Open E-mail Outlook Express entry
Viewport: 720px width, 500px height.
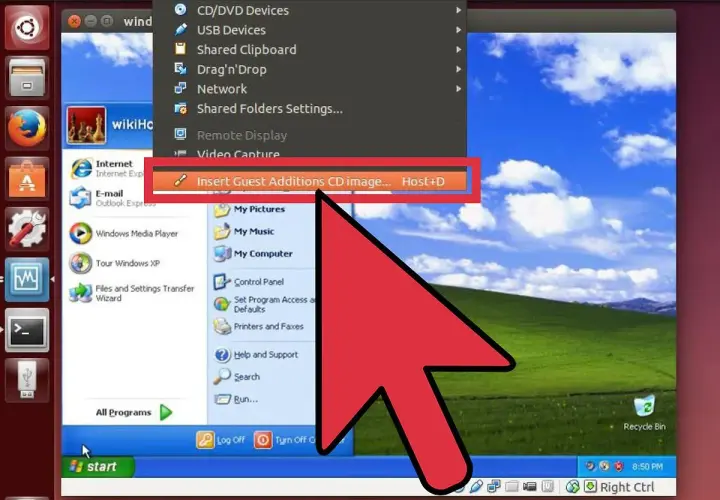112,198
